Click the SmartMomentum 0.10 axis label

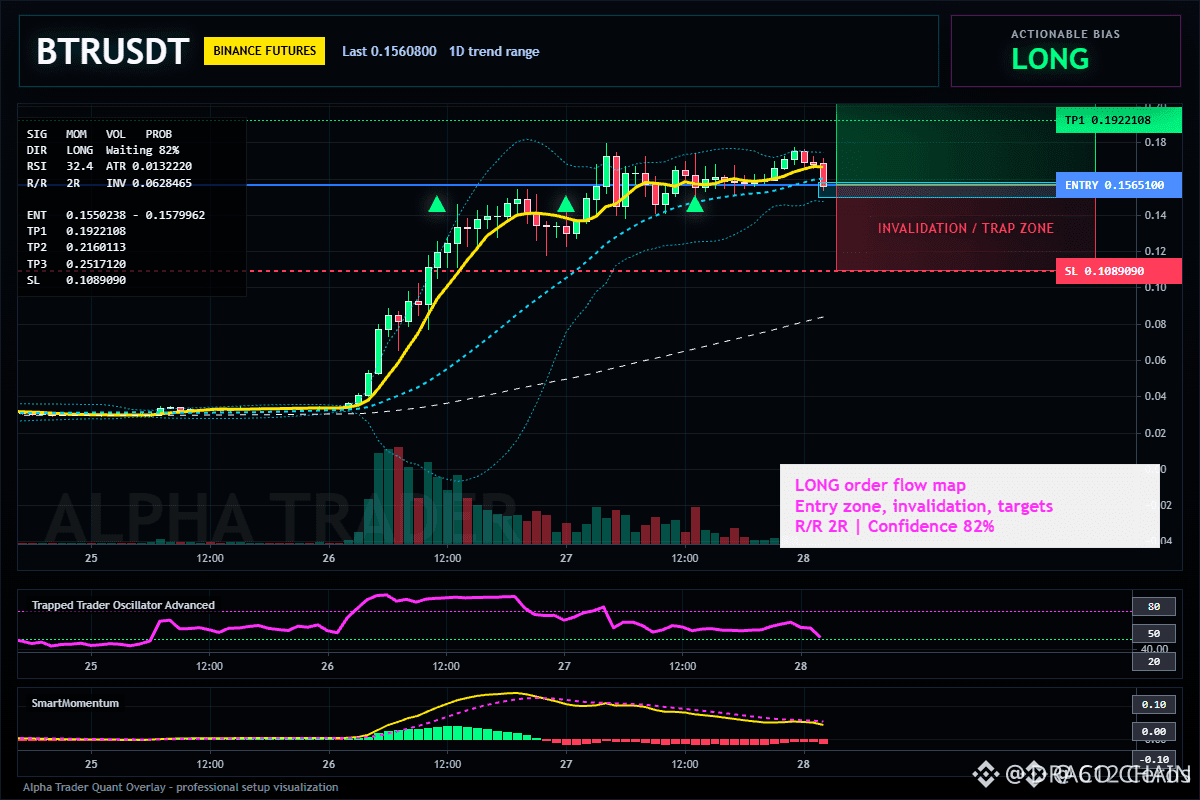click(x=1153, y=704)
